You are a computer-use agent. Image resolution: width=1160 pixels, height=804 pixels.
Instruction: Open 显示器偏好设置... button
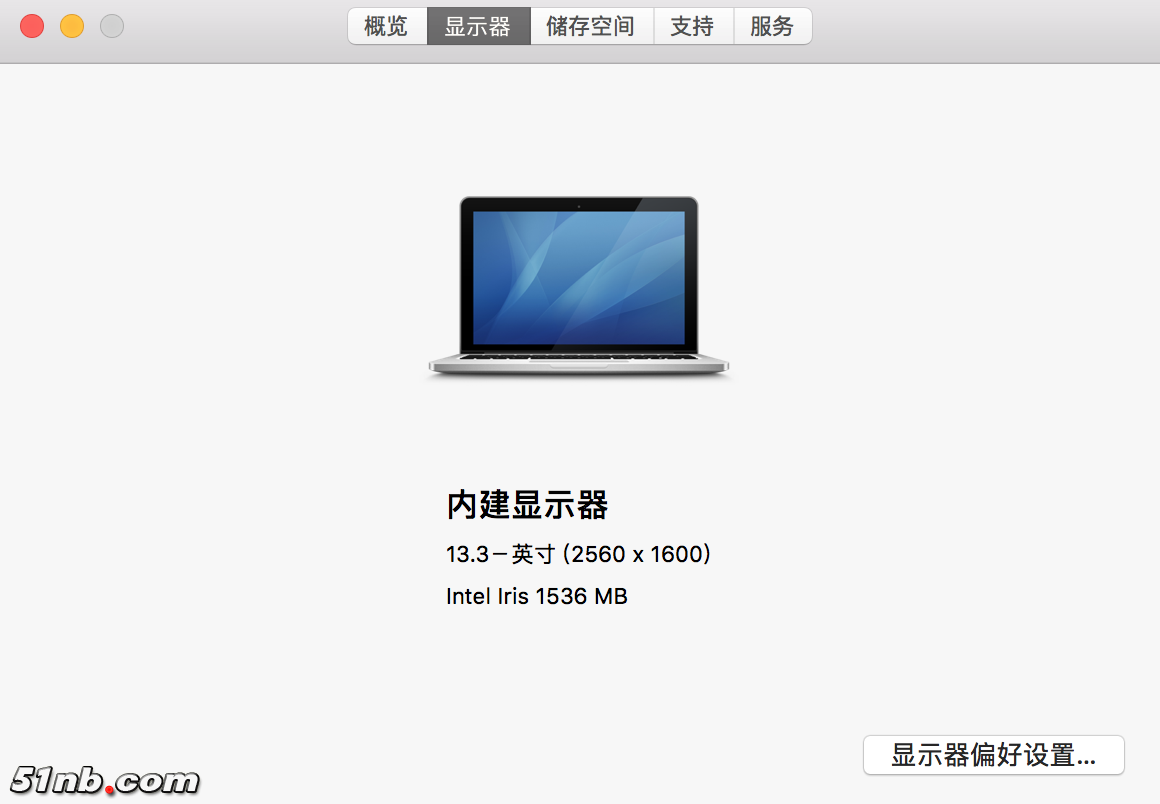(994, 755)
